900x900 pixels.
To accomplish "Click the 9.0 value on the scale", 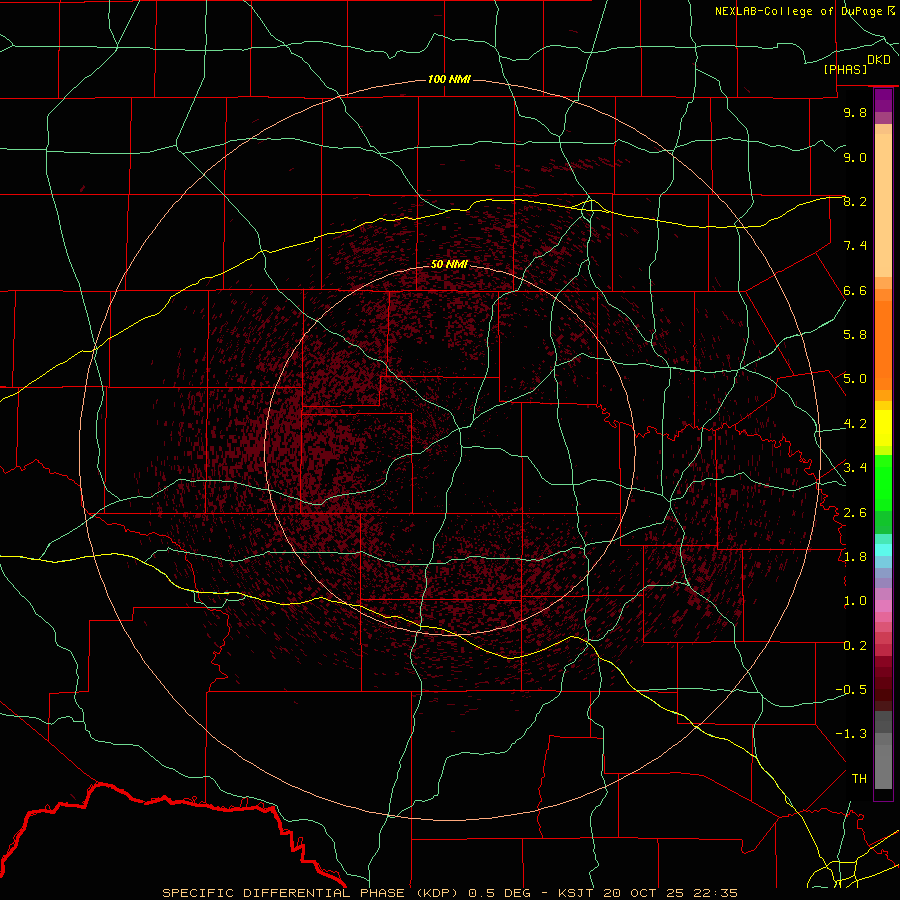I will (x=855, y=157).
